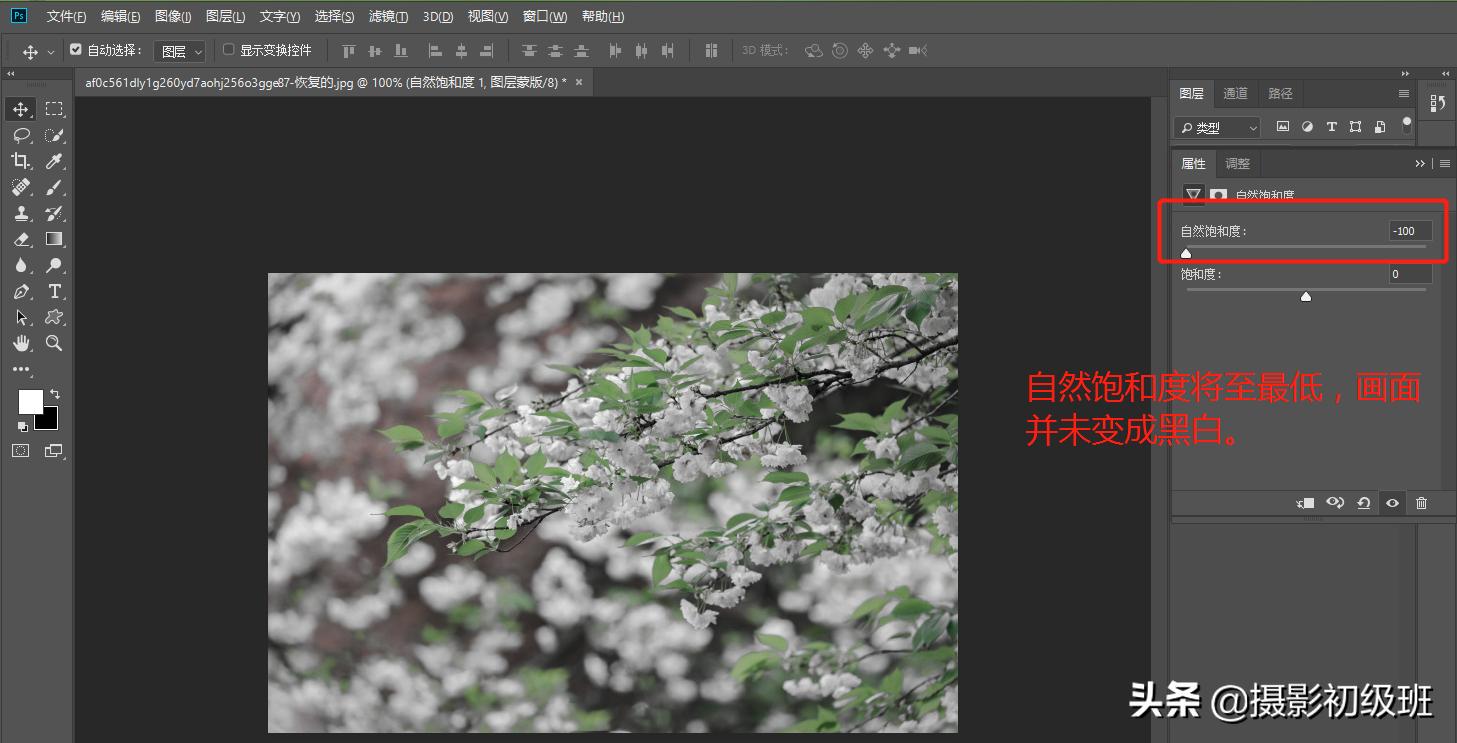The width and height of the screenshot is (1457, 743).
Task: Click the Vibrance adjustment layer mask thumbnail
Action: [x=1219, y=195]
